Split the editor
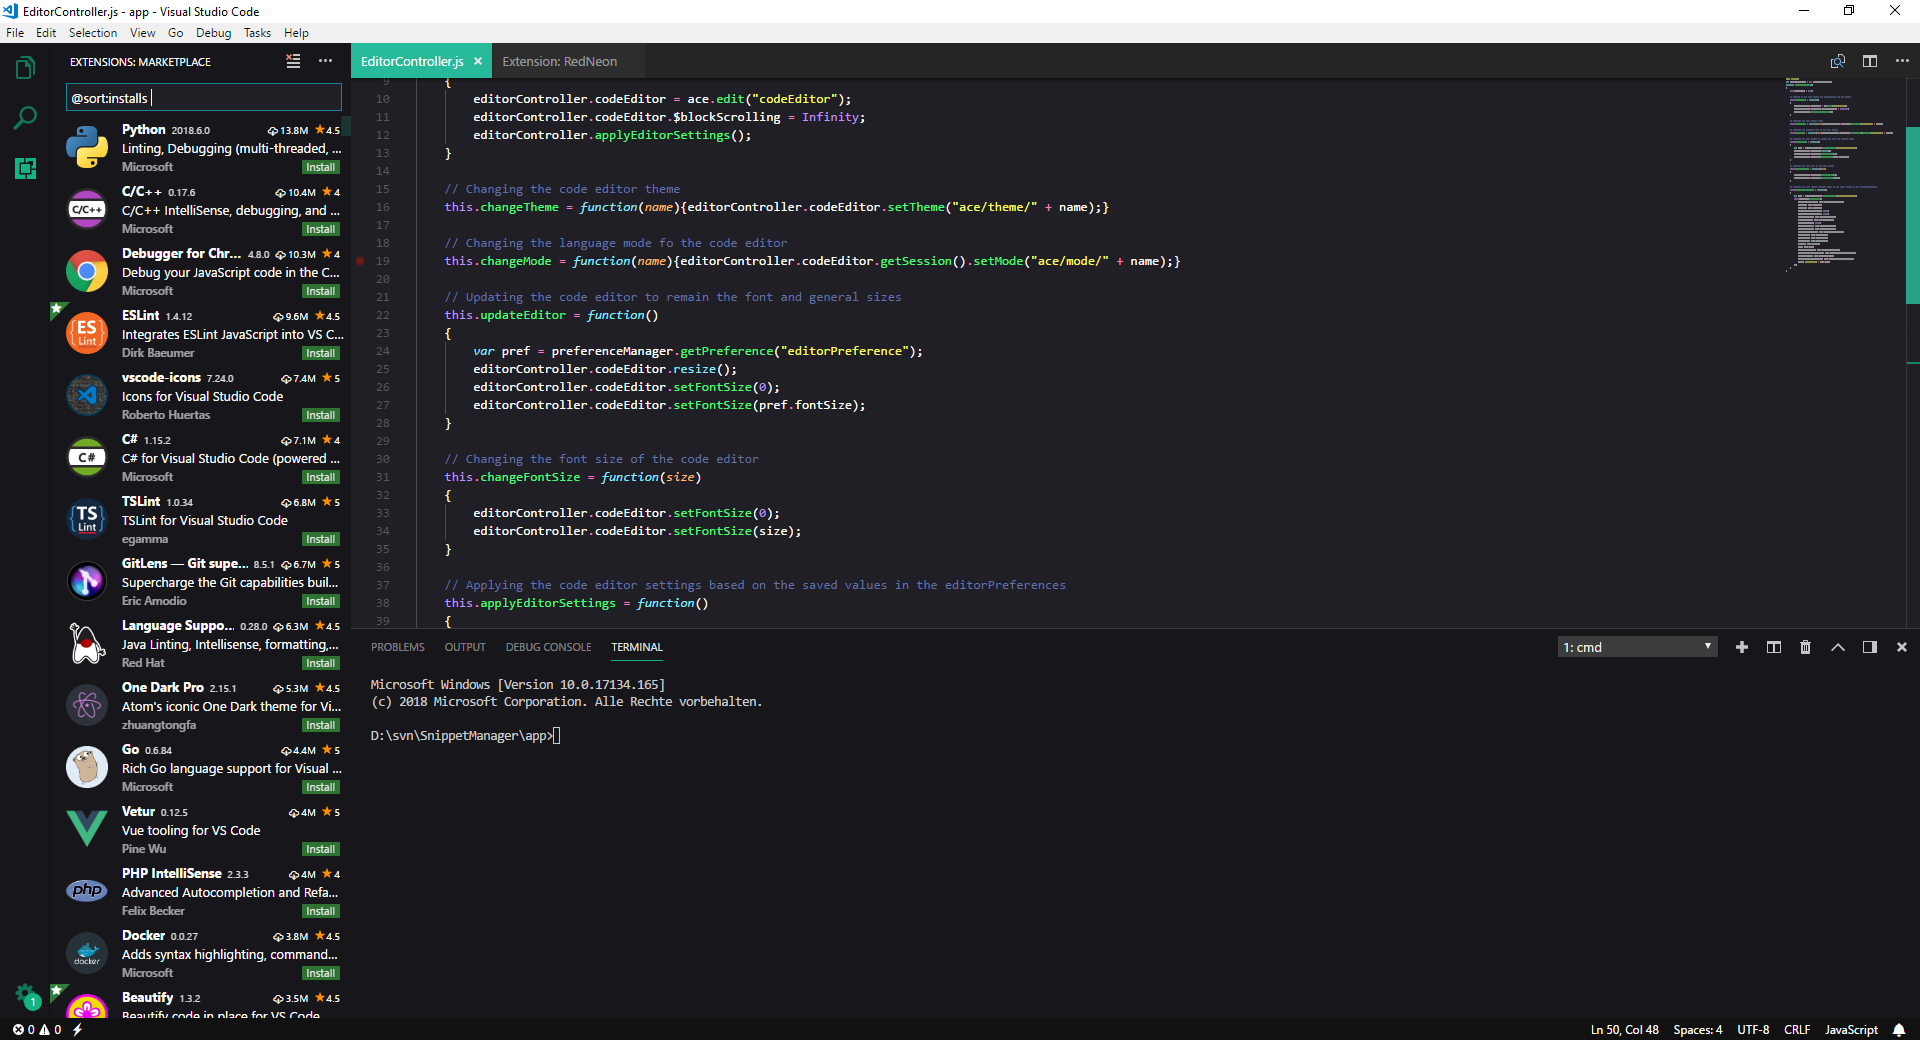Image resolution: width=1920 pixels, height=1040 pixels. [1869, 61]
